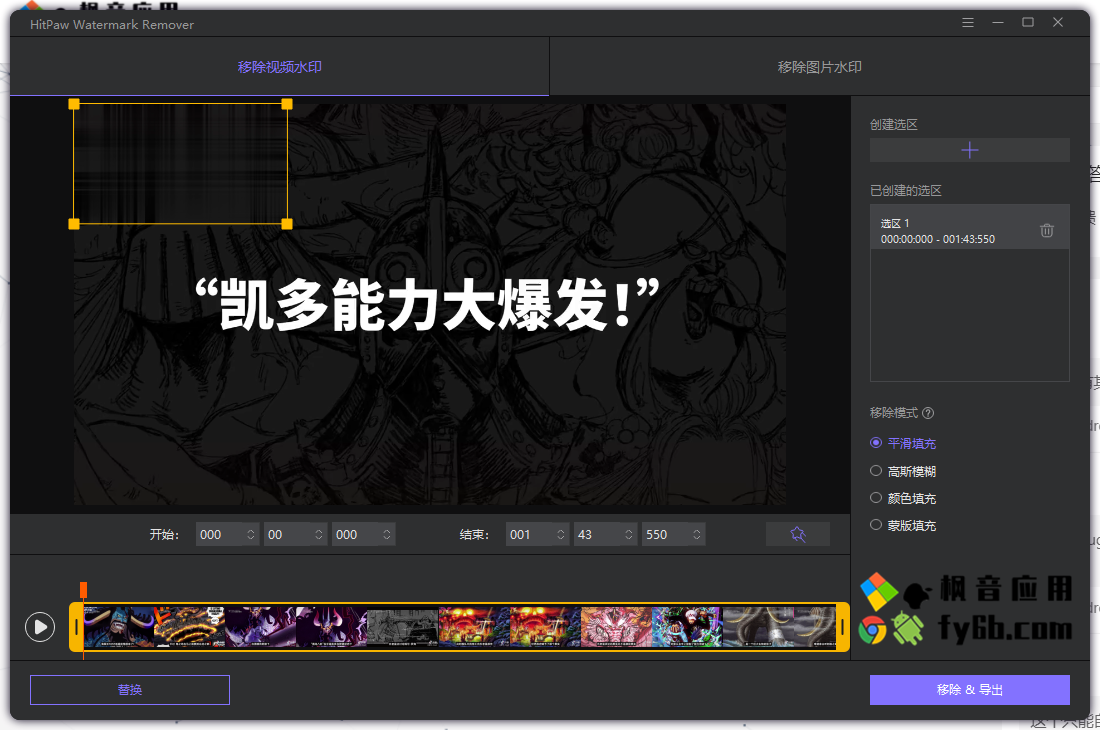Switch to 移除图片水印 tab
This screenshot has width=1100, height=730.
819,67
